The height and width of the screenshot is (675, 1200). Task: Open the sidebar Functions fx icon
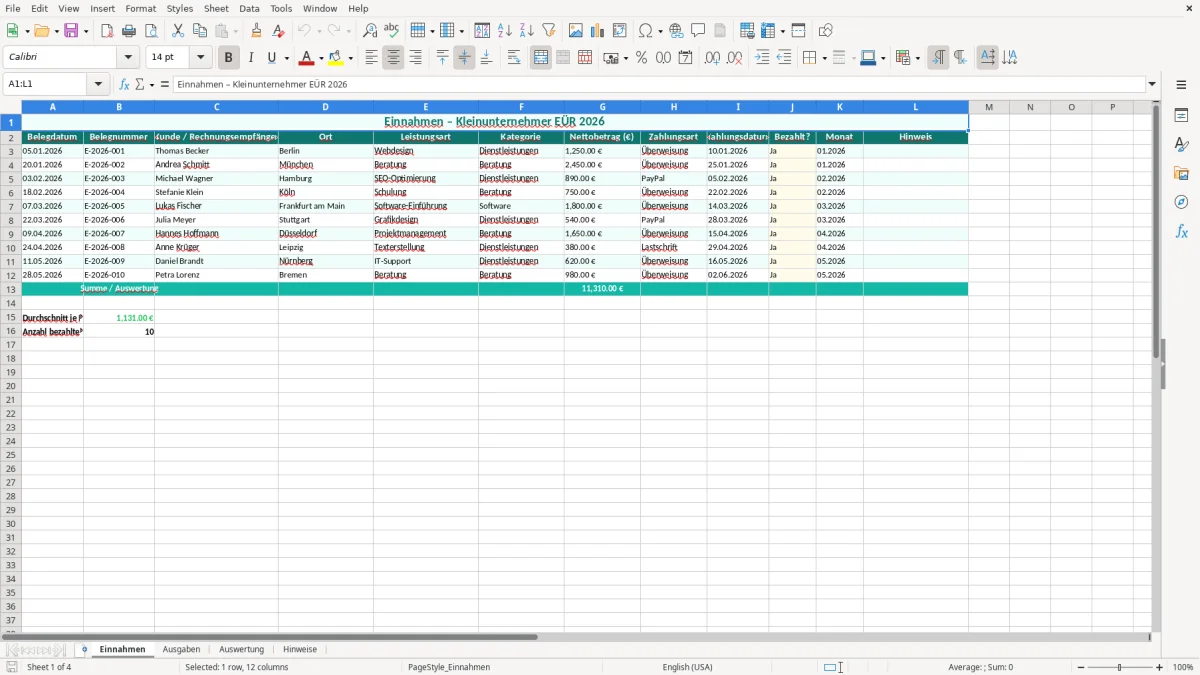pos(1181,232)
